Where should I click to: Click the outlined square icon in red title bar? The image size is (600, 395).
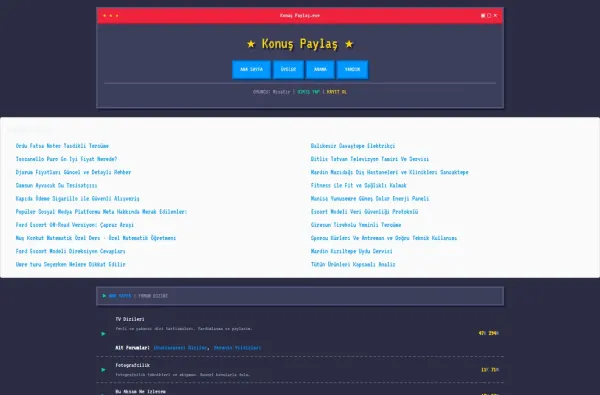[x=489, y=16]
